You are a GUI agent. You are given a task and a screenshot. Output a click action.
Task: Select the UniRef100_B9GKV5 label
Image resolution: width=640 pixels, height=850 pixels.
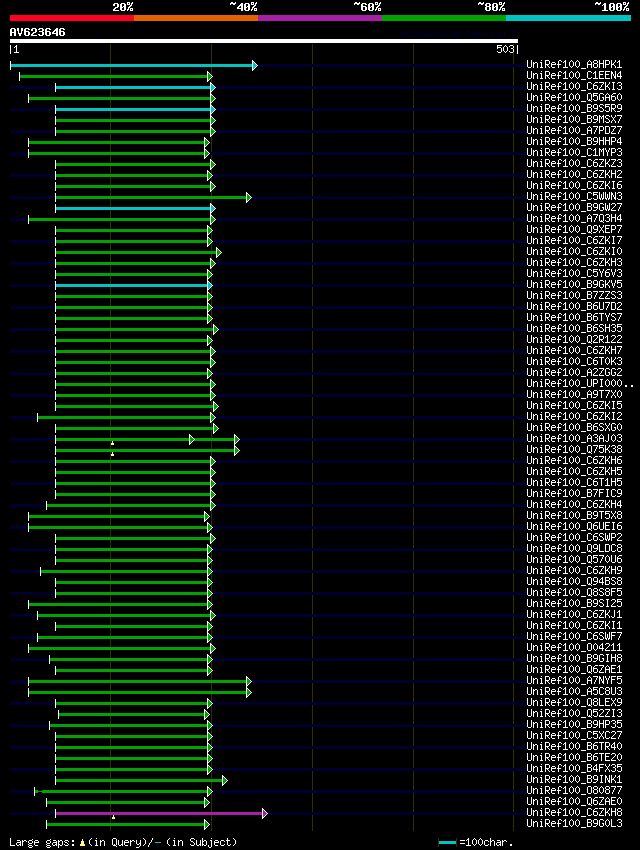(x=574, y=285)
